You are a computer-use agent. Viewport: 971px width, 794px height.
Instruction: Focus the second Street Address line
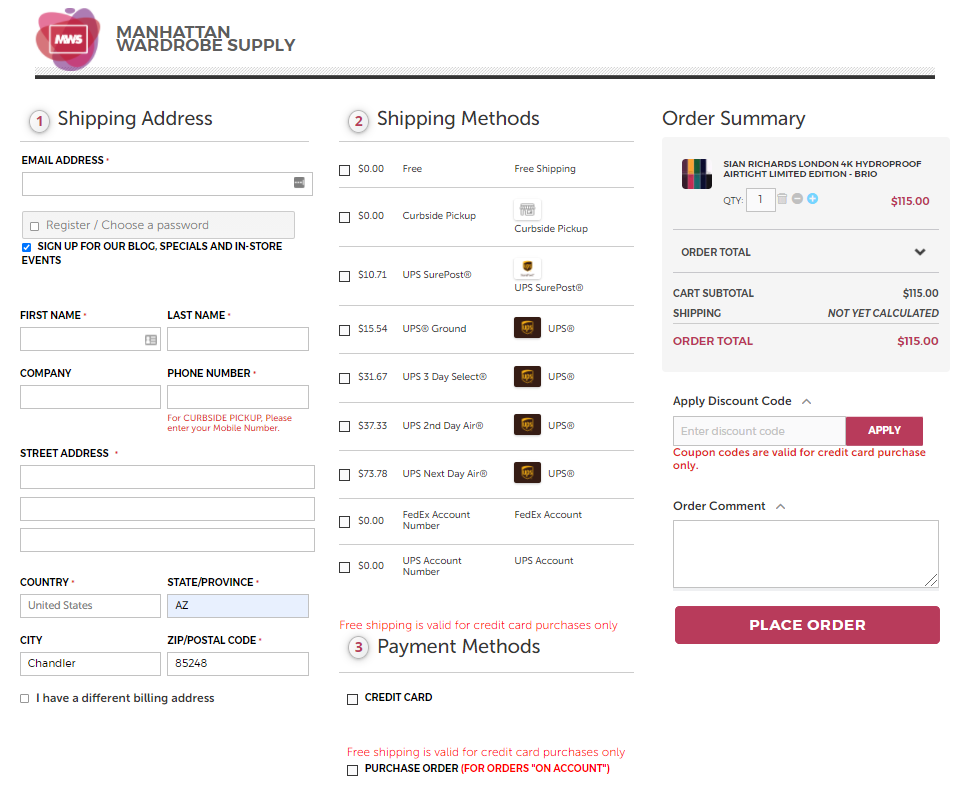(x=167, y=509)
